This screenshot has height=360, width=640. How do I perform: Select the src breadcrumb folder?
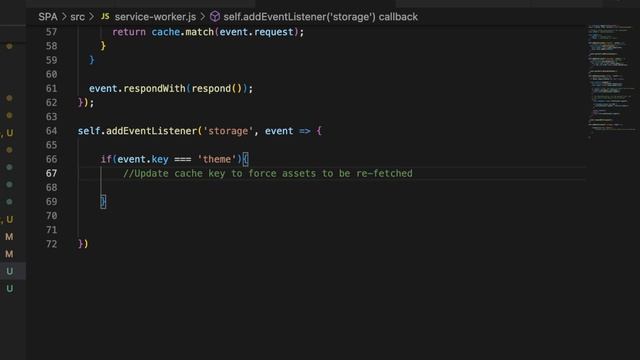click(78, 17)
